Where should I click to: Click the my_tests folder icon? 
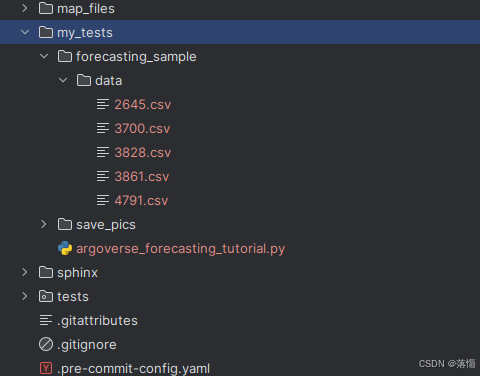pyautogui.click(x=46, y=32)
